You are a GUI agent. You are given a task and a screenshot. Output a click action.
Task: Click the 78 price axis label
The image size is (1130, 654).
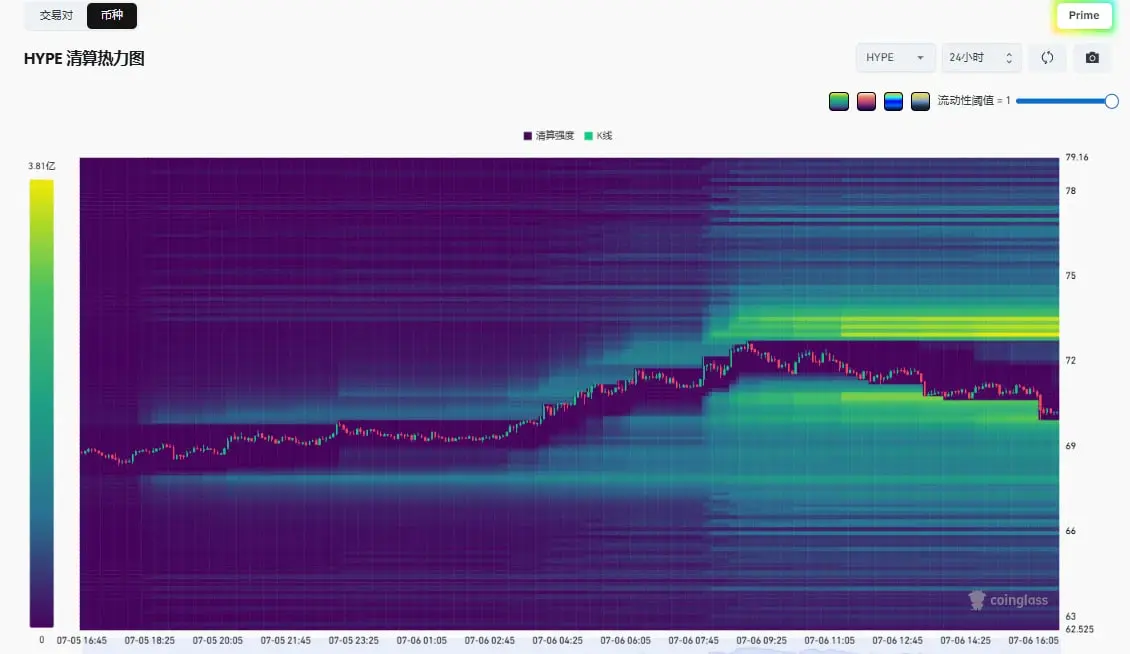(1070, 191)
